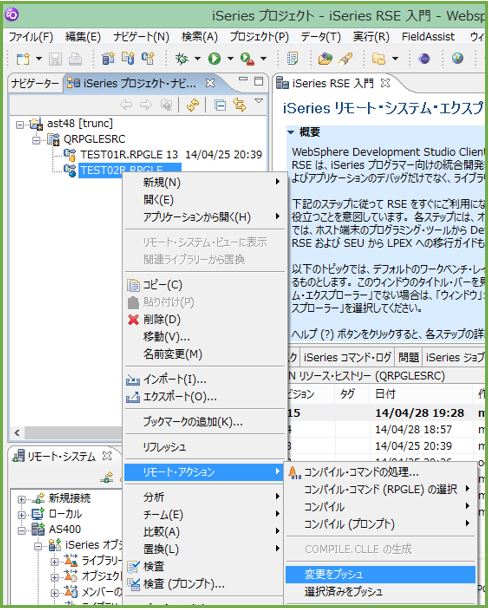Screen dimensions: 489x610
Task: Choose ブックマークの追加(K)...
Action: point(204,422)
